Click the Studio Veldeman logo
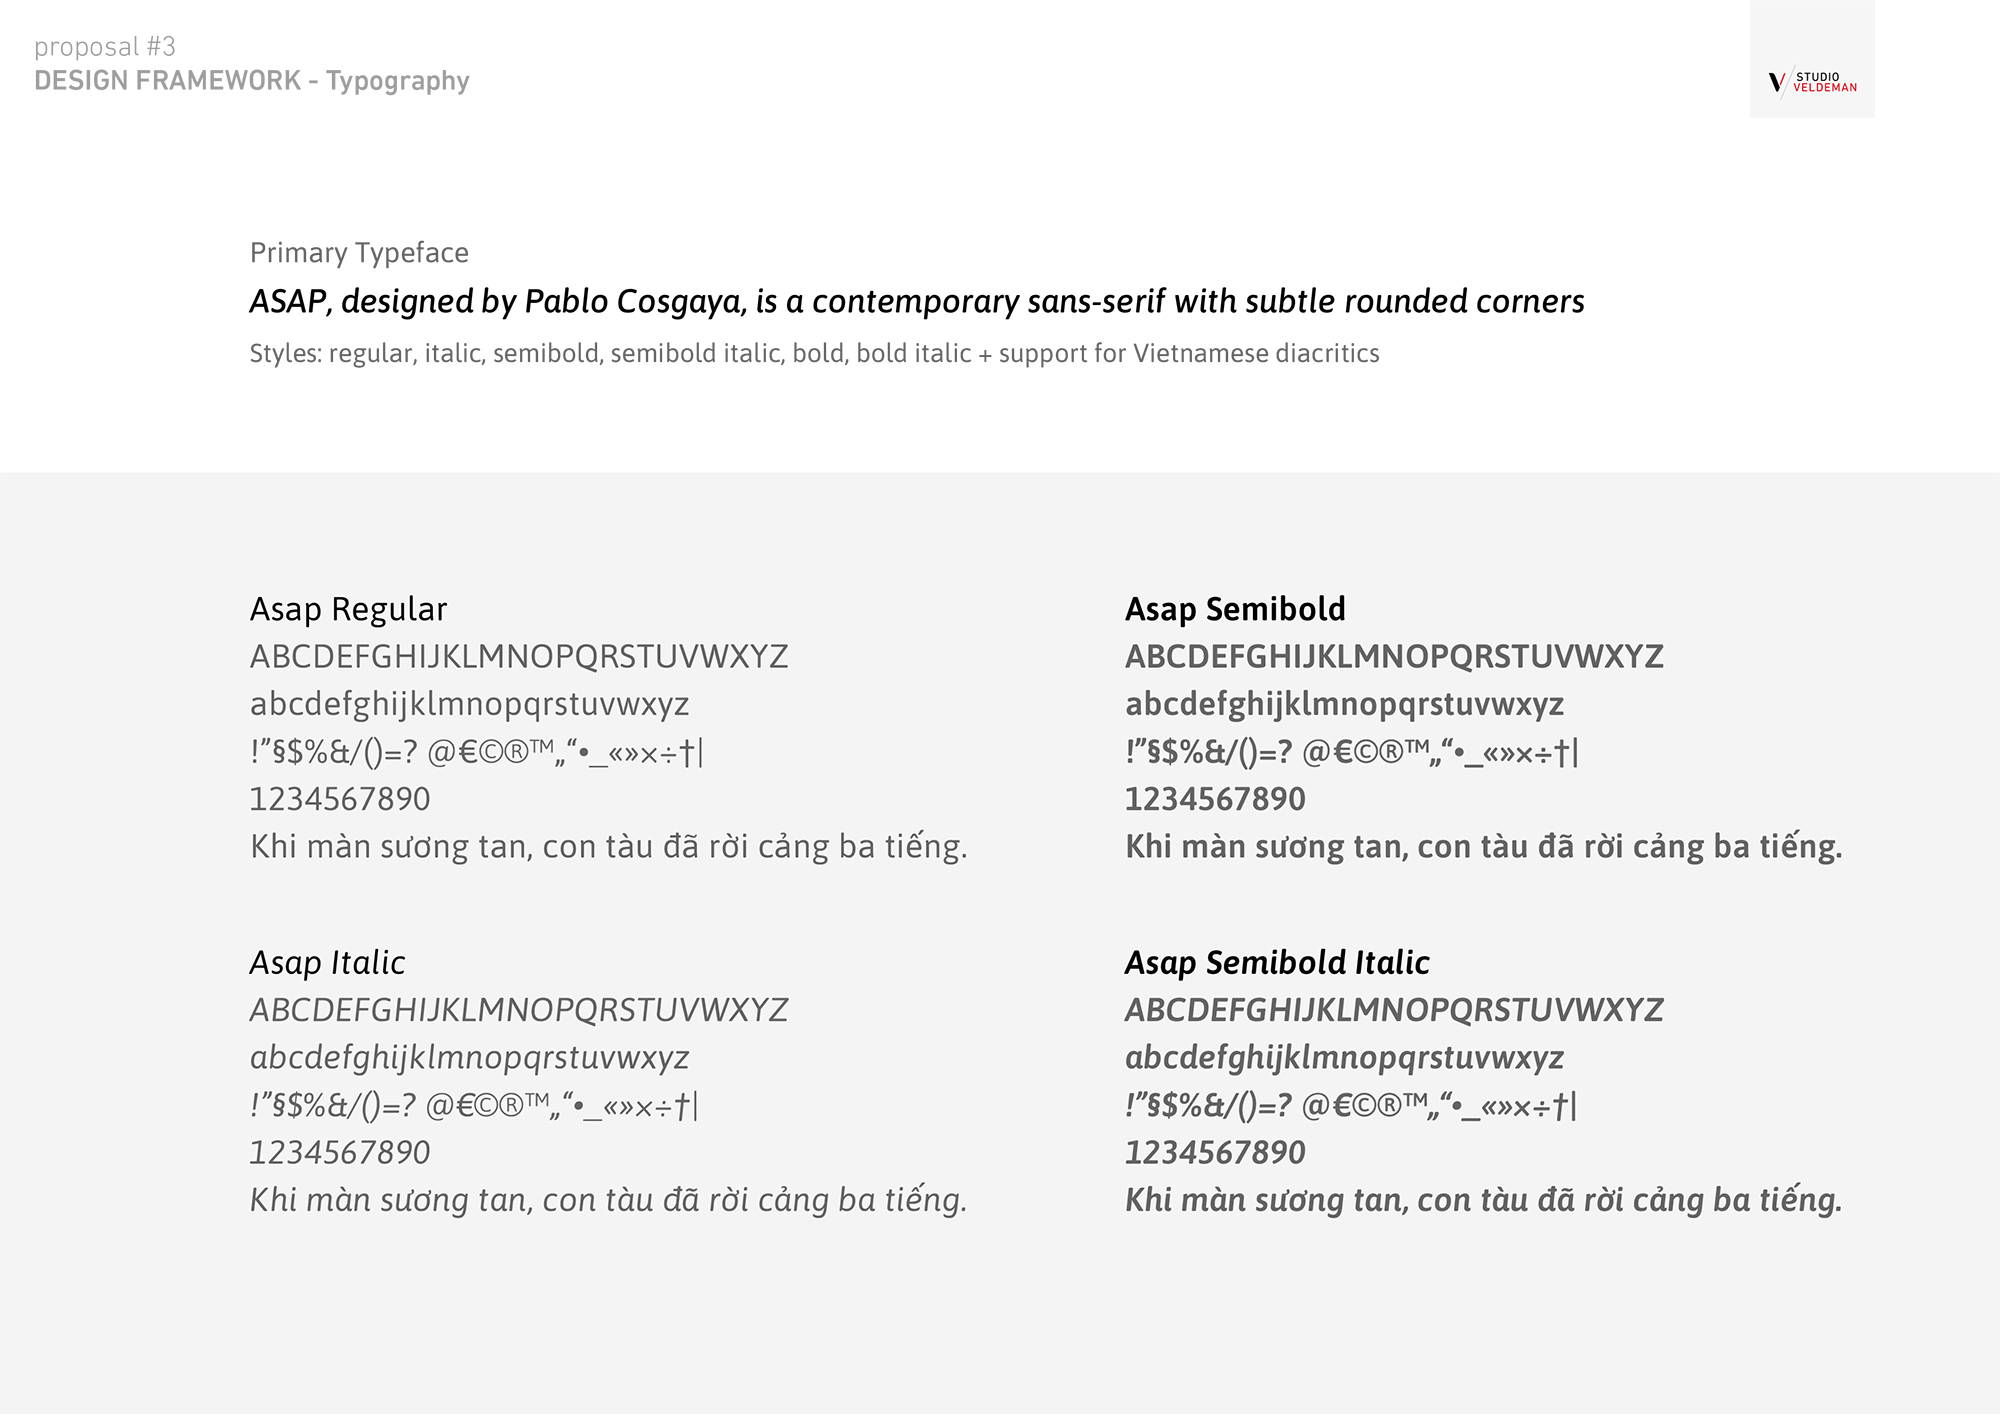The width and height of the screenshot is (2000, 1414). pyautogui.click(x=1812, y=82)
